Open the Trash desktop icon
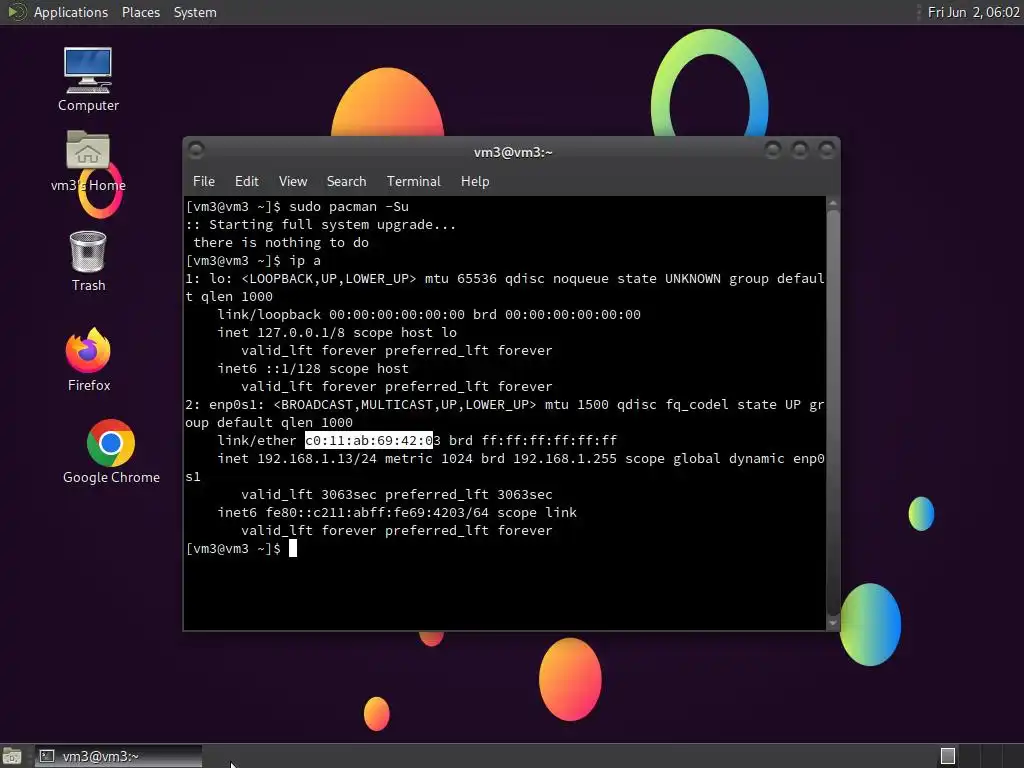The width and height of the screenshot is (1024, 768). coord(88,261)
